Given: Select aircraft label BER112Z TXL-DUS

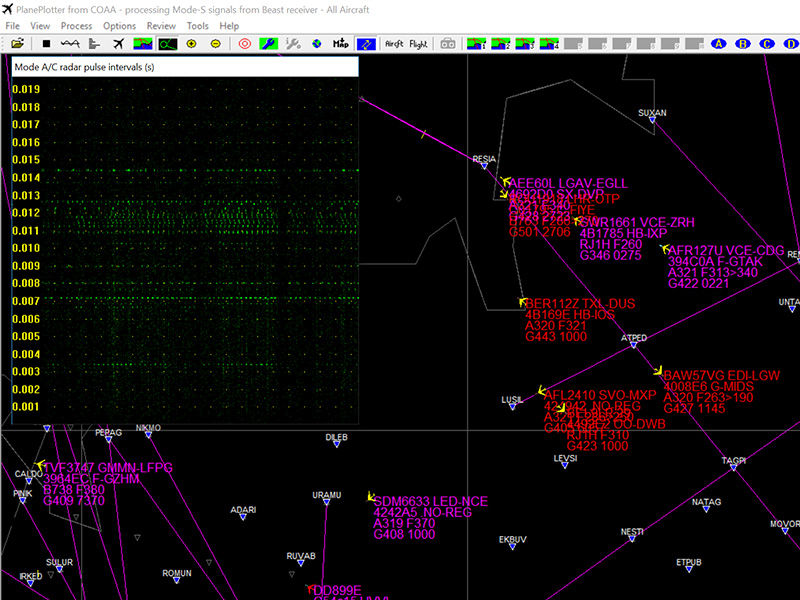Looking at the screenshot, I should pyautogui.click(x=580, y=304).
